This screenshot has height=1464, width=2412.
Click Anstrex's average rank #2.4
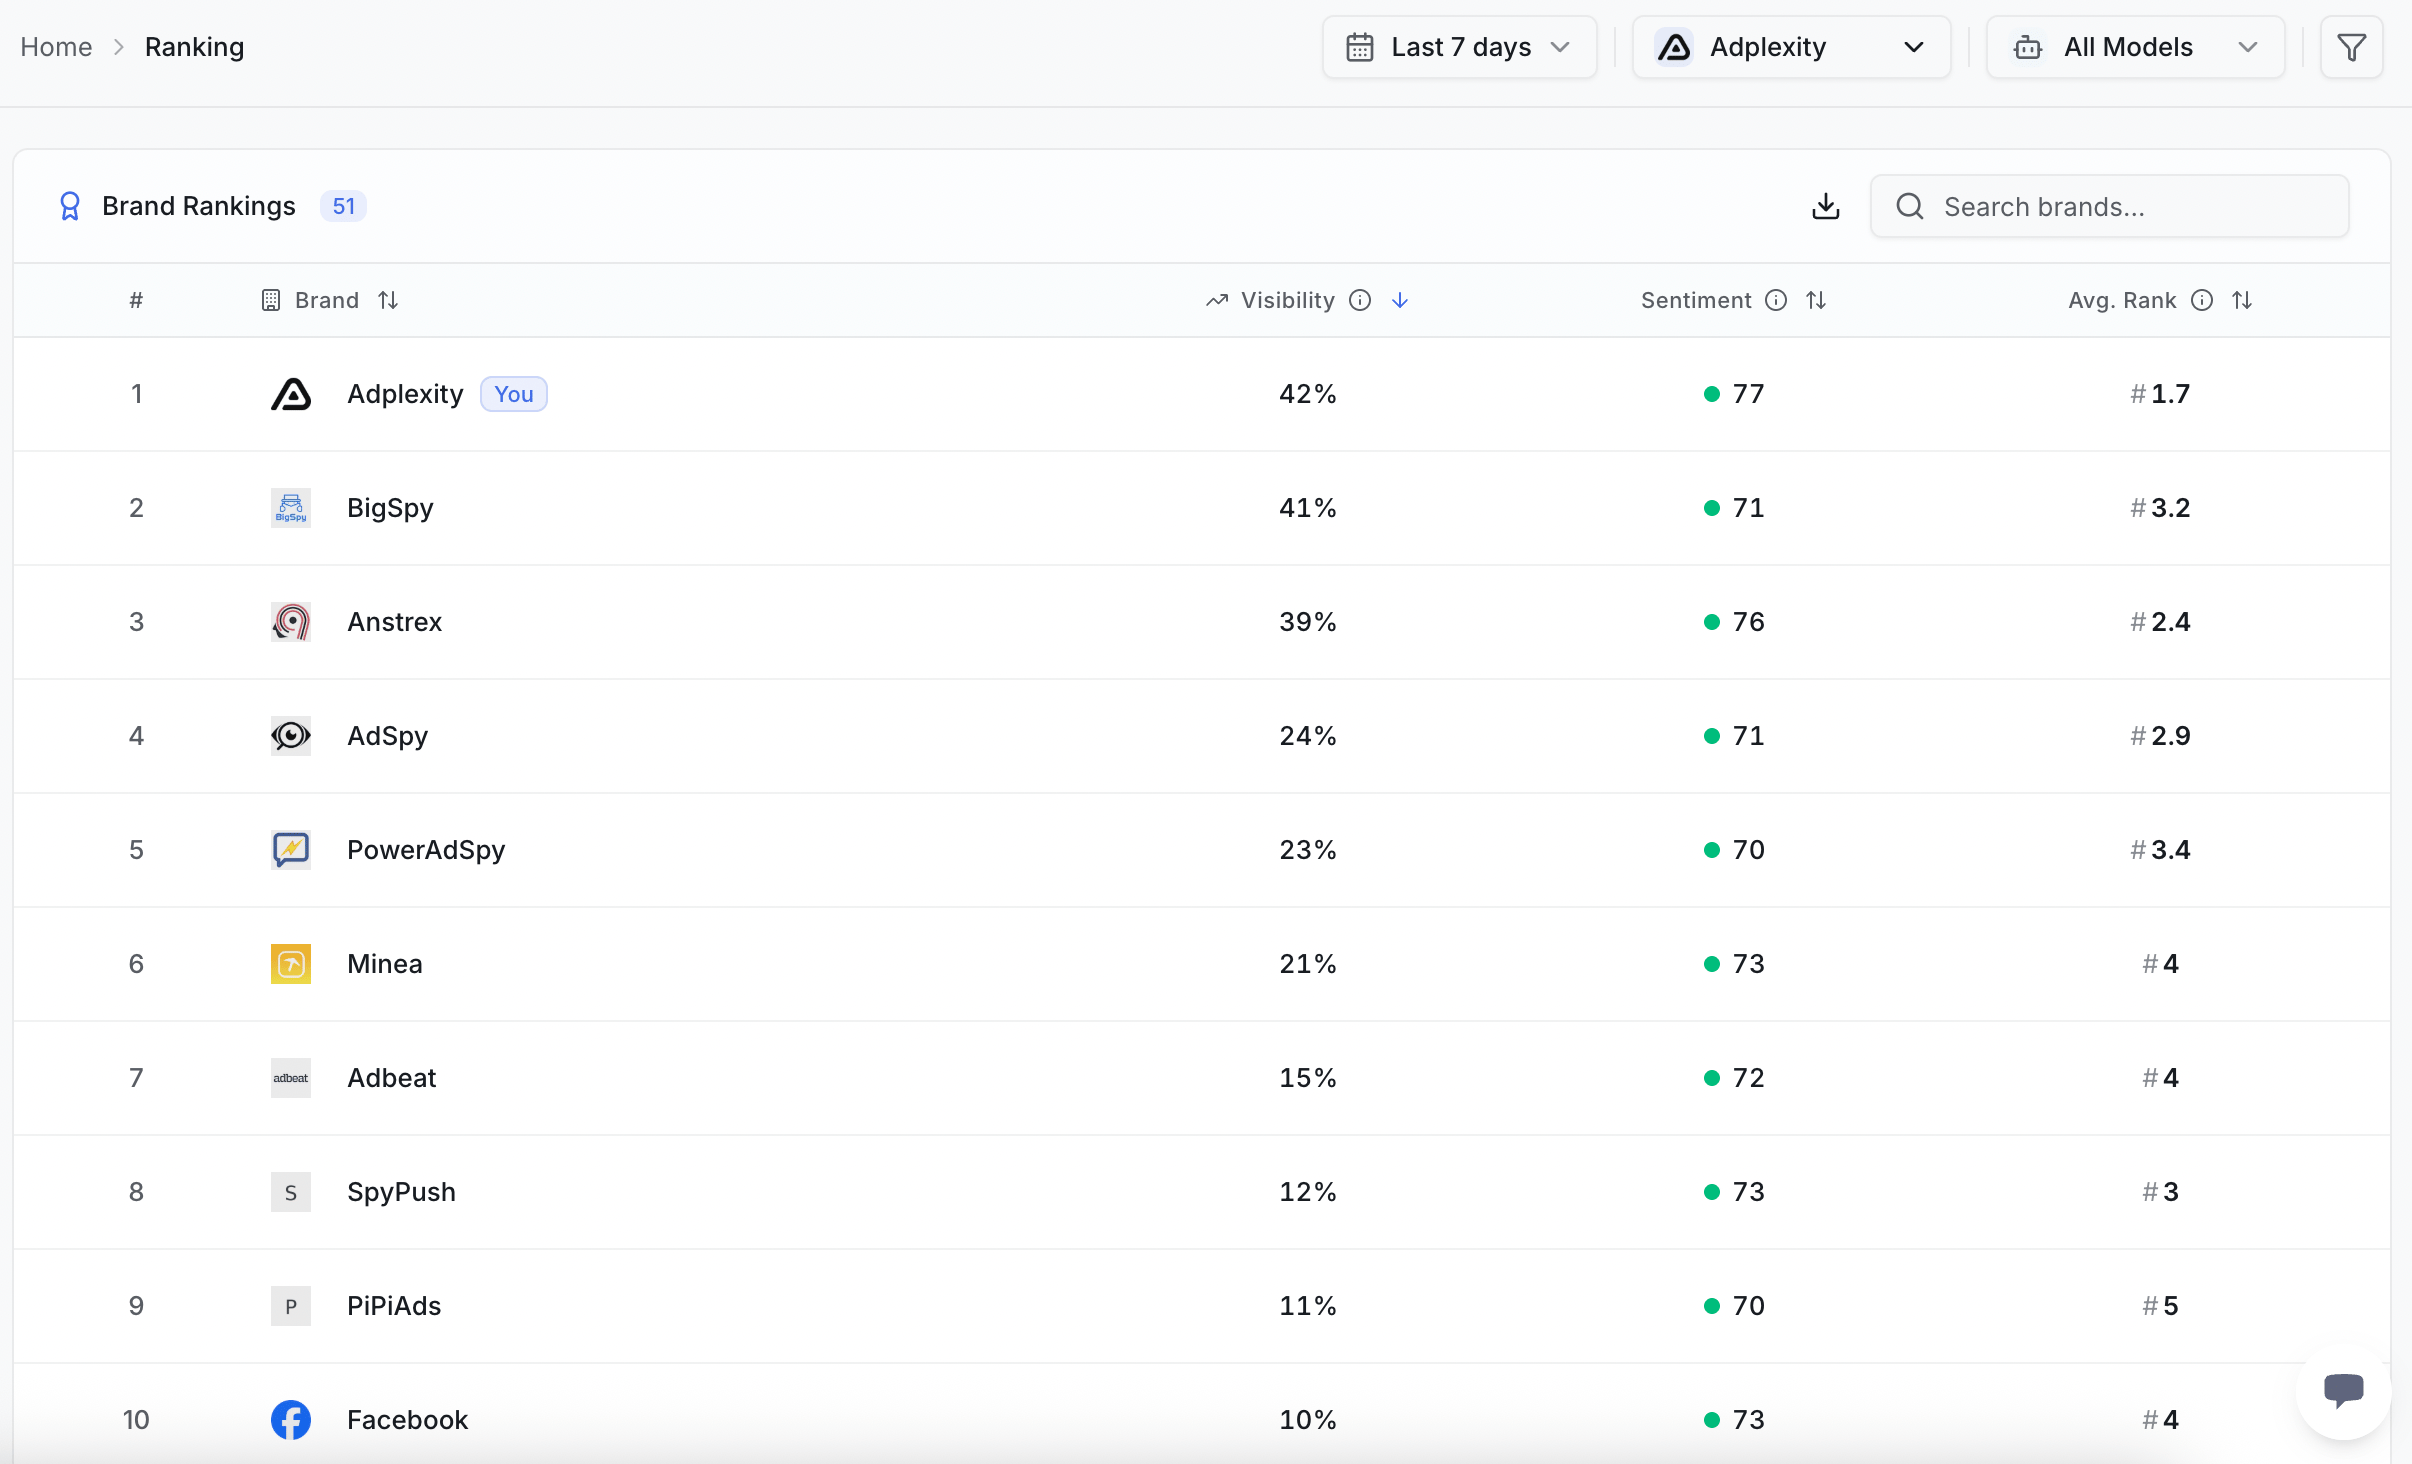pos(2160,622)
